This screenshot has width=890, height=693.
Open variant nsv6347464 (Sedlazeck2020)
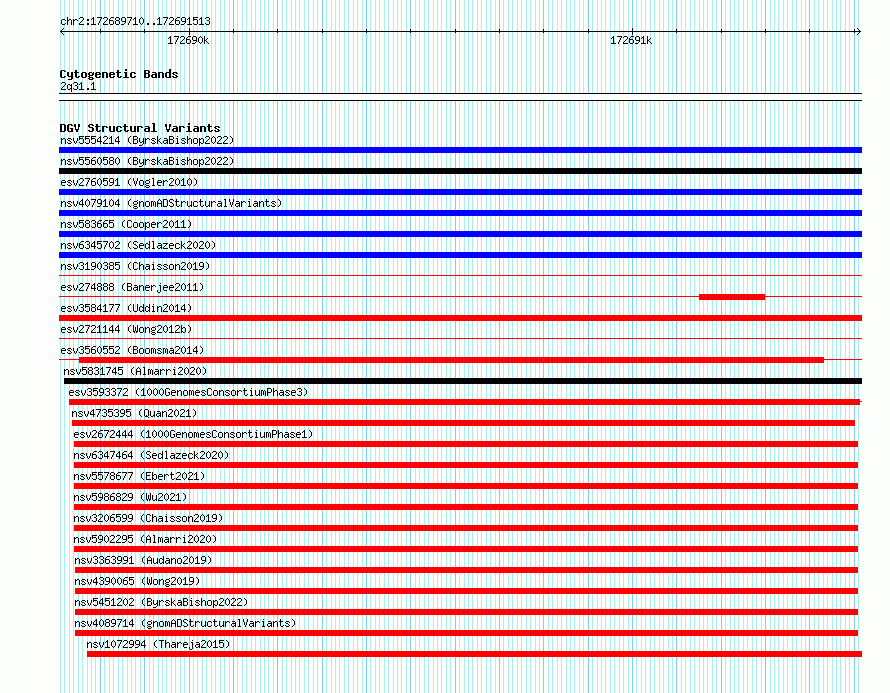[151, 455]
